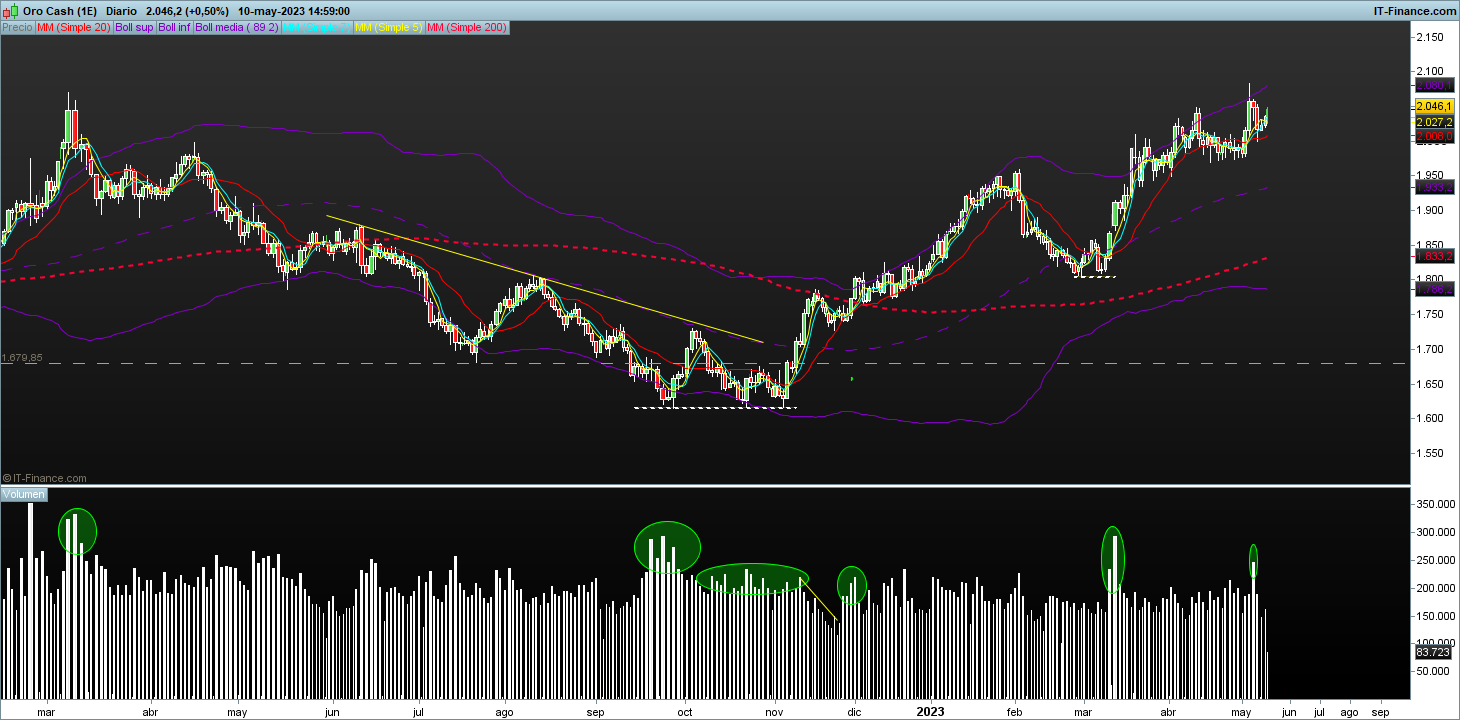Click the candlestick chart icon beside Oro Cash
The image size is (1460, 720).
pos(10,10)
